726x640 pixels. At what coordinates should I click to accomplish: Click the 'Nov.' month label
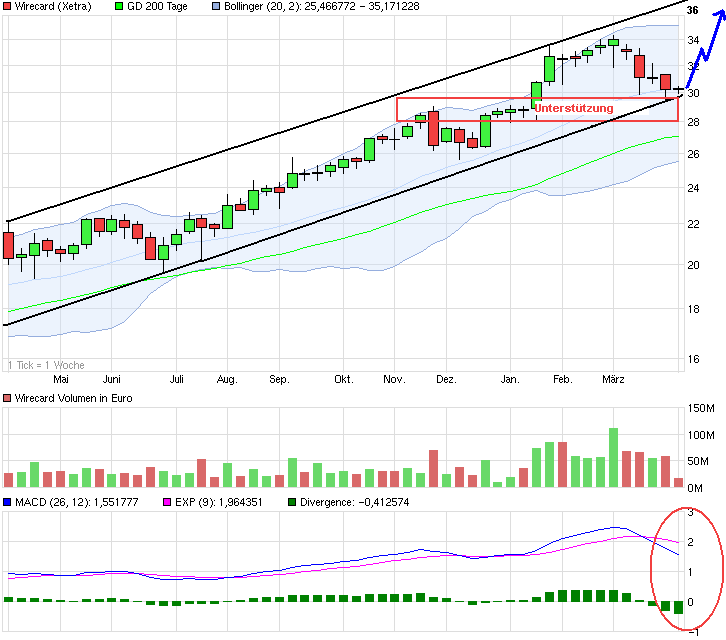[x=394, y=379]
